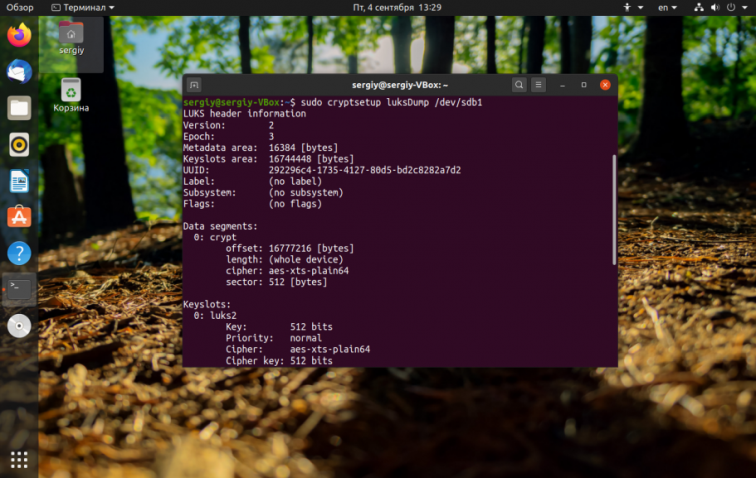Click the UUID value 292296c4-1735-4127-80d5-bd2c8282a7d2
Viewport: 756px width, 478px height.
point(364,170)
